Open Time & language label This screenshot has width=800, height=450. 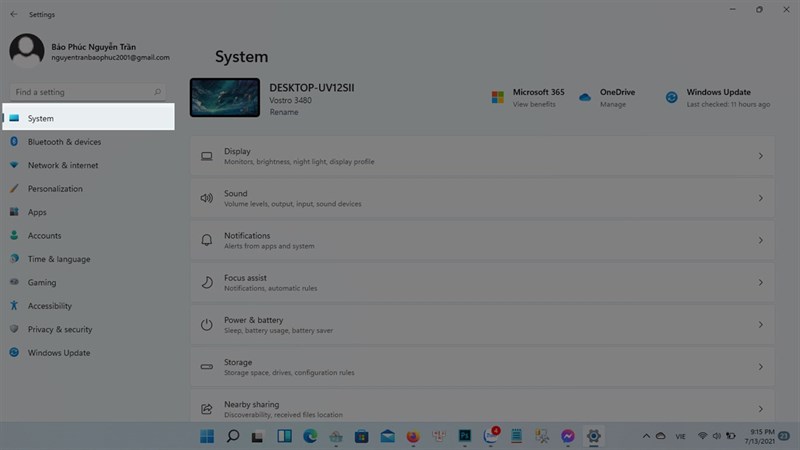point(59,259)
